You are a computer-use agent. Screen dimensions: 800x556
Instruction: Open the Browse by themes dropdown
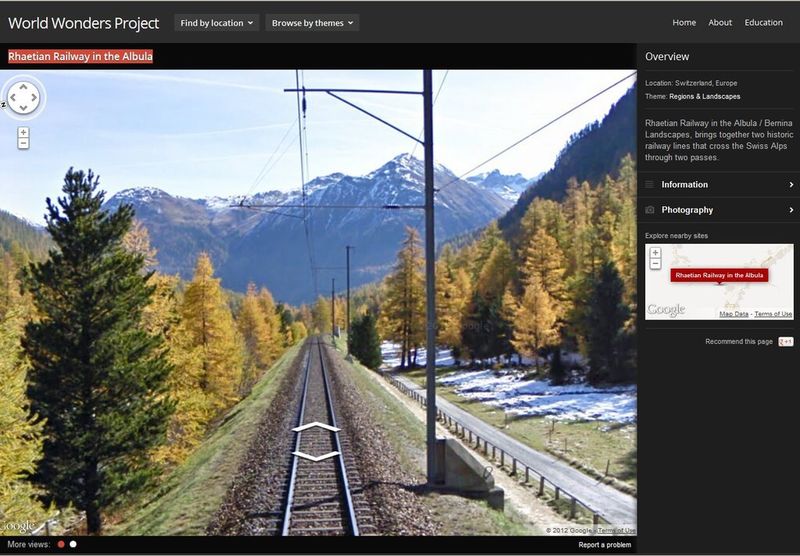[312, 23]
